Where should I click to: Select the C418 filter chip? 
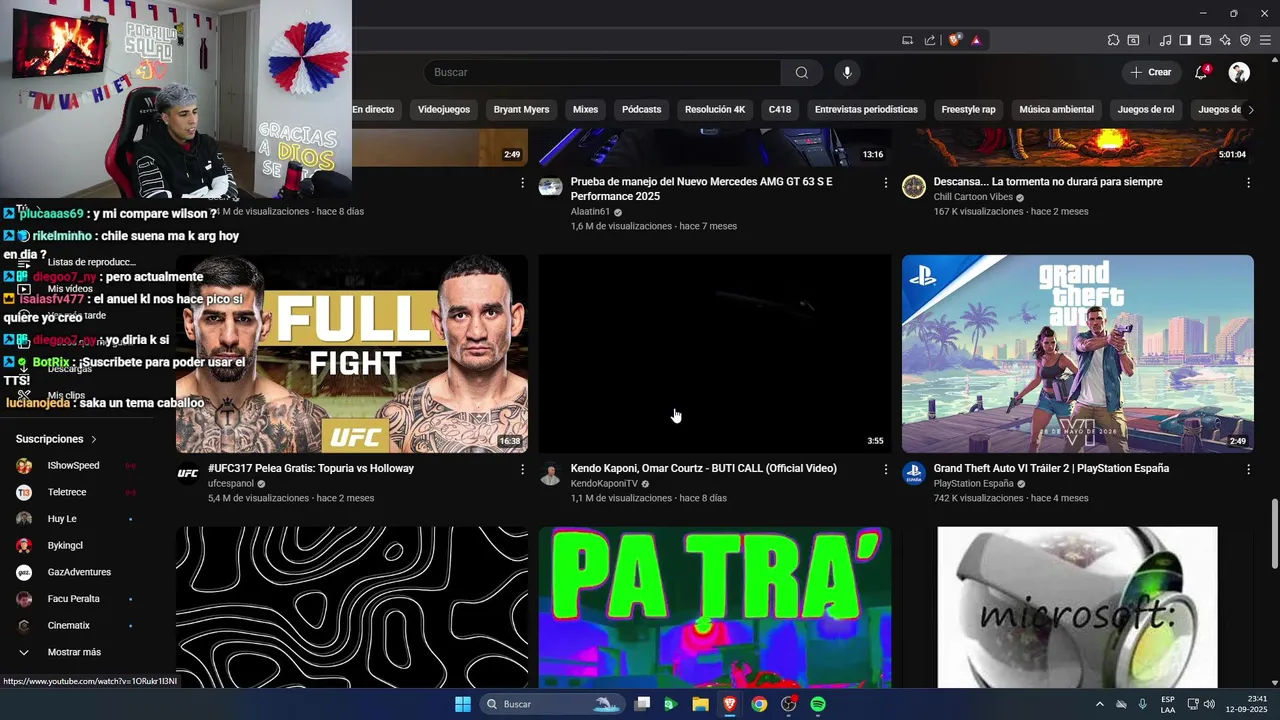tap(780, 109)
